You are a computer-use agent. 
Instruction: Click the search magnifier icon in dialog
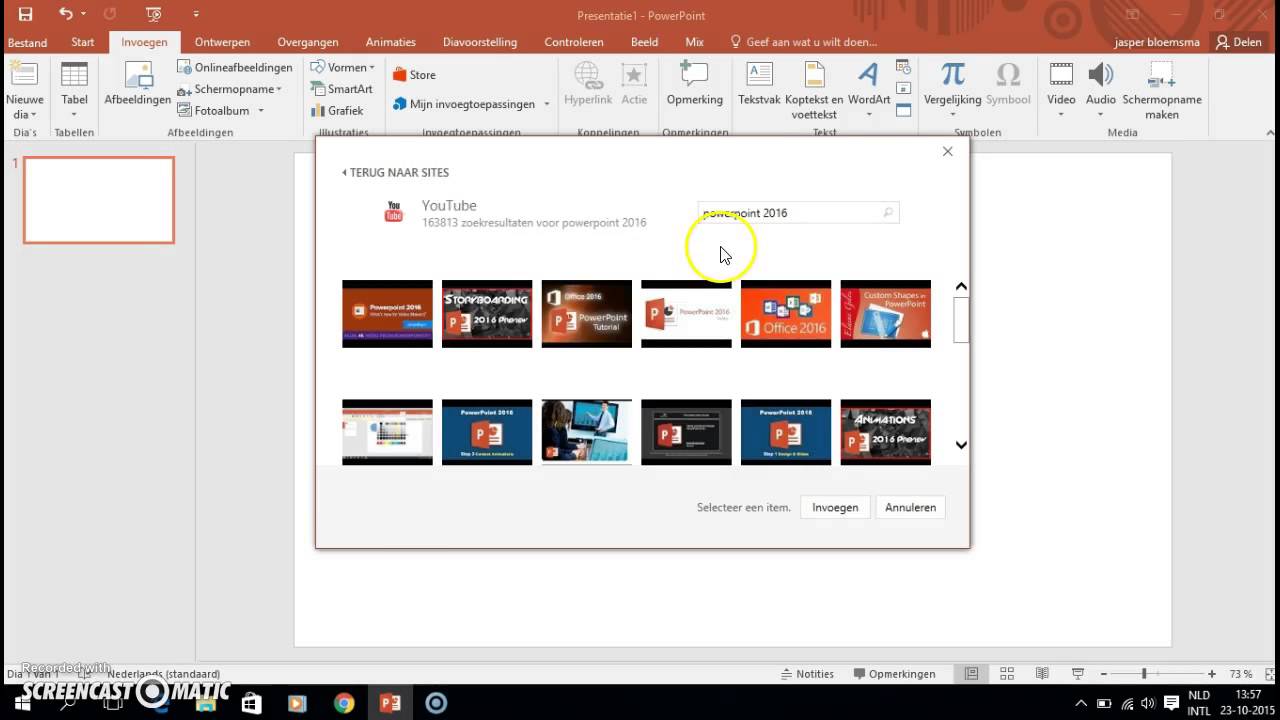point(887,213)
